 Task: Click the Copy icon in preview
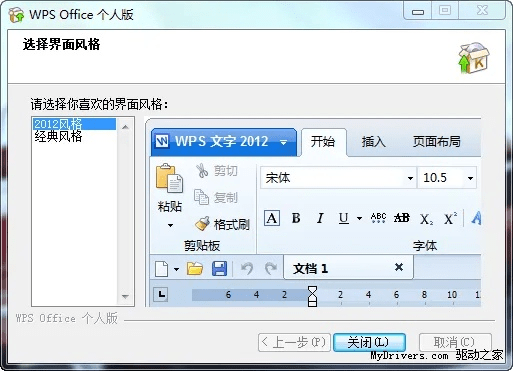pyautogui.click(x=201, y=197)
